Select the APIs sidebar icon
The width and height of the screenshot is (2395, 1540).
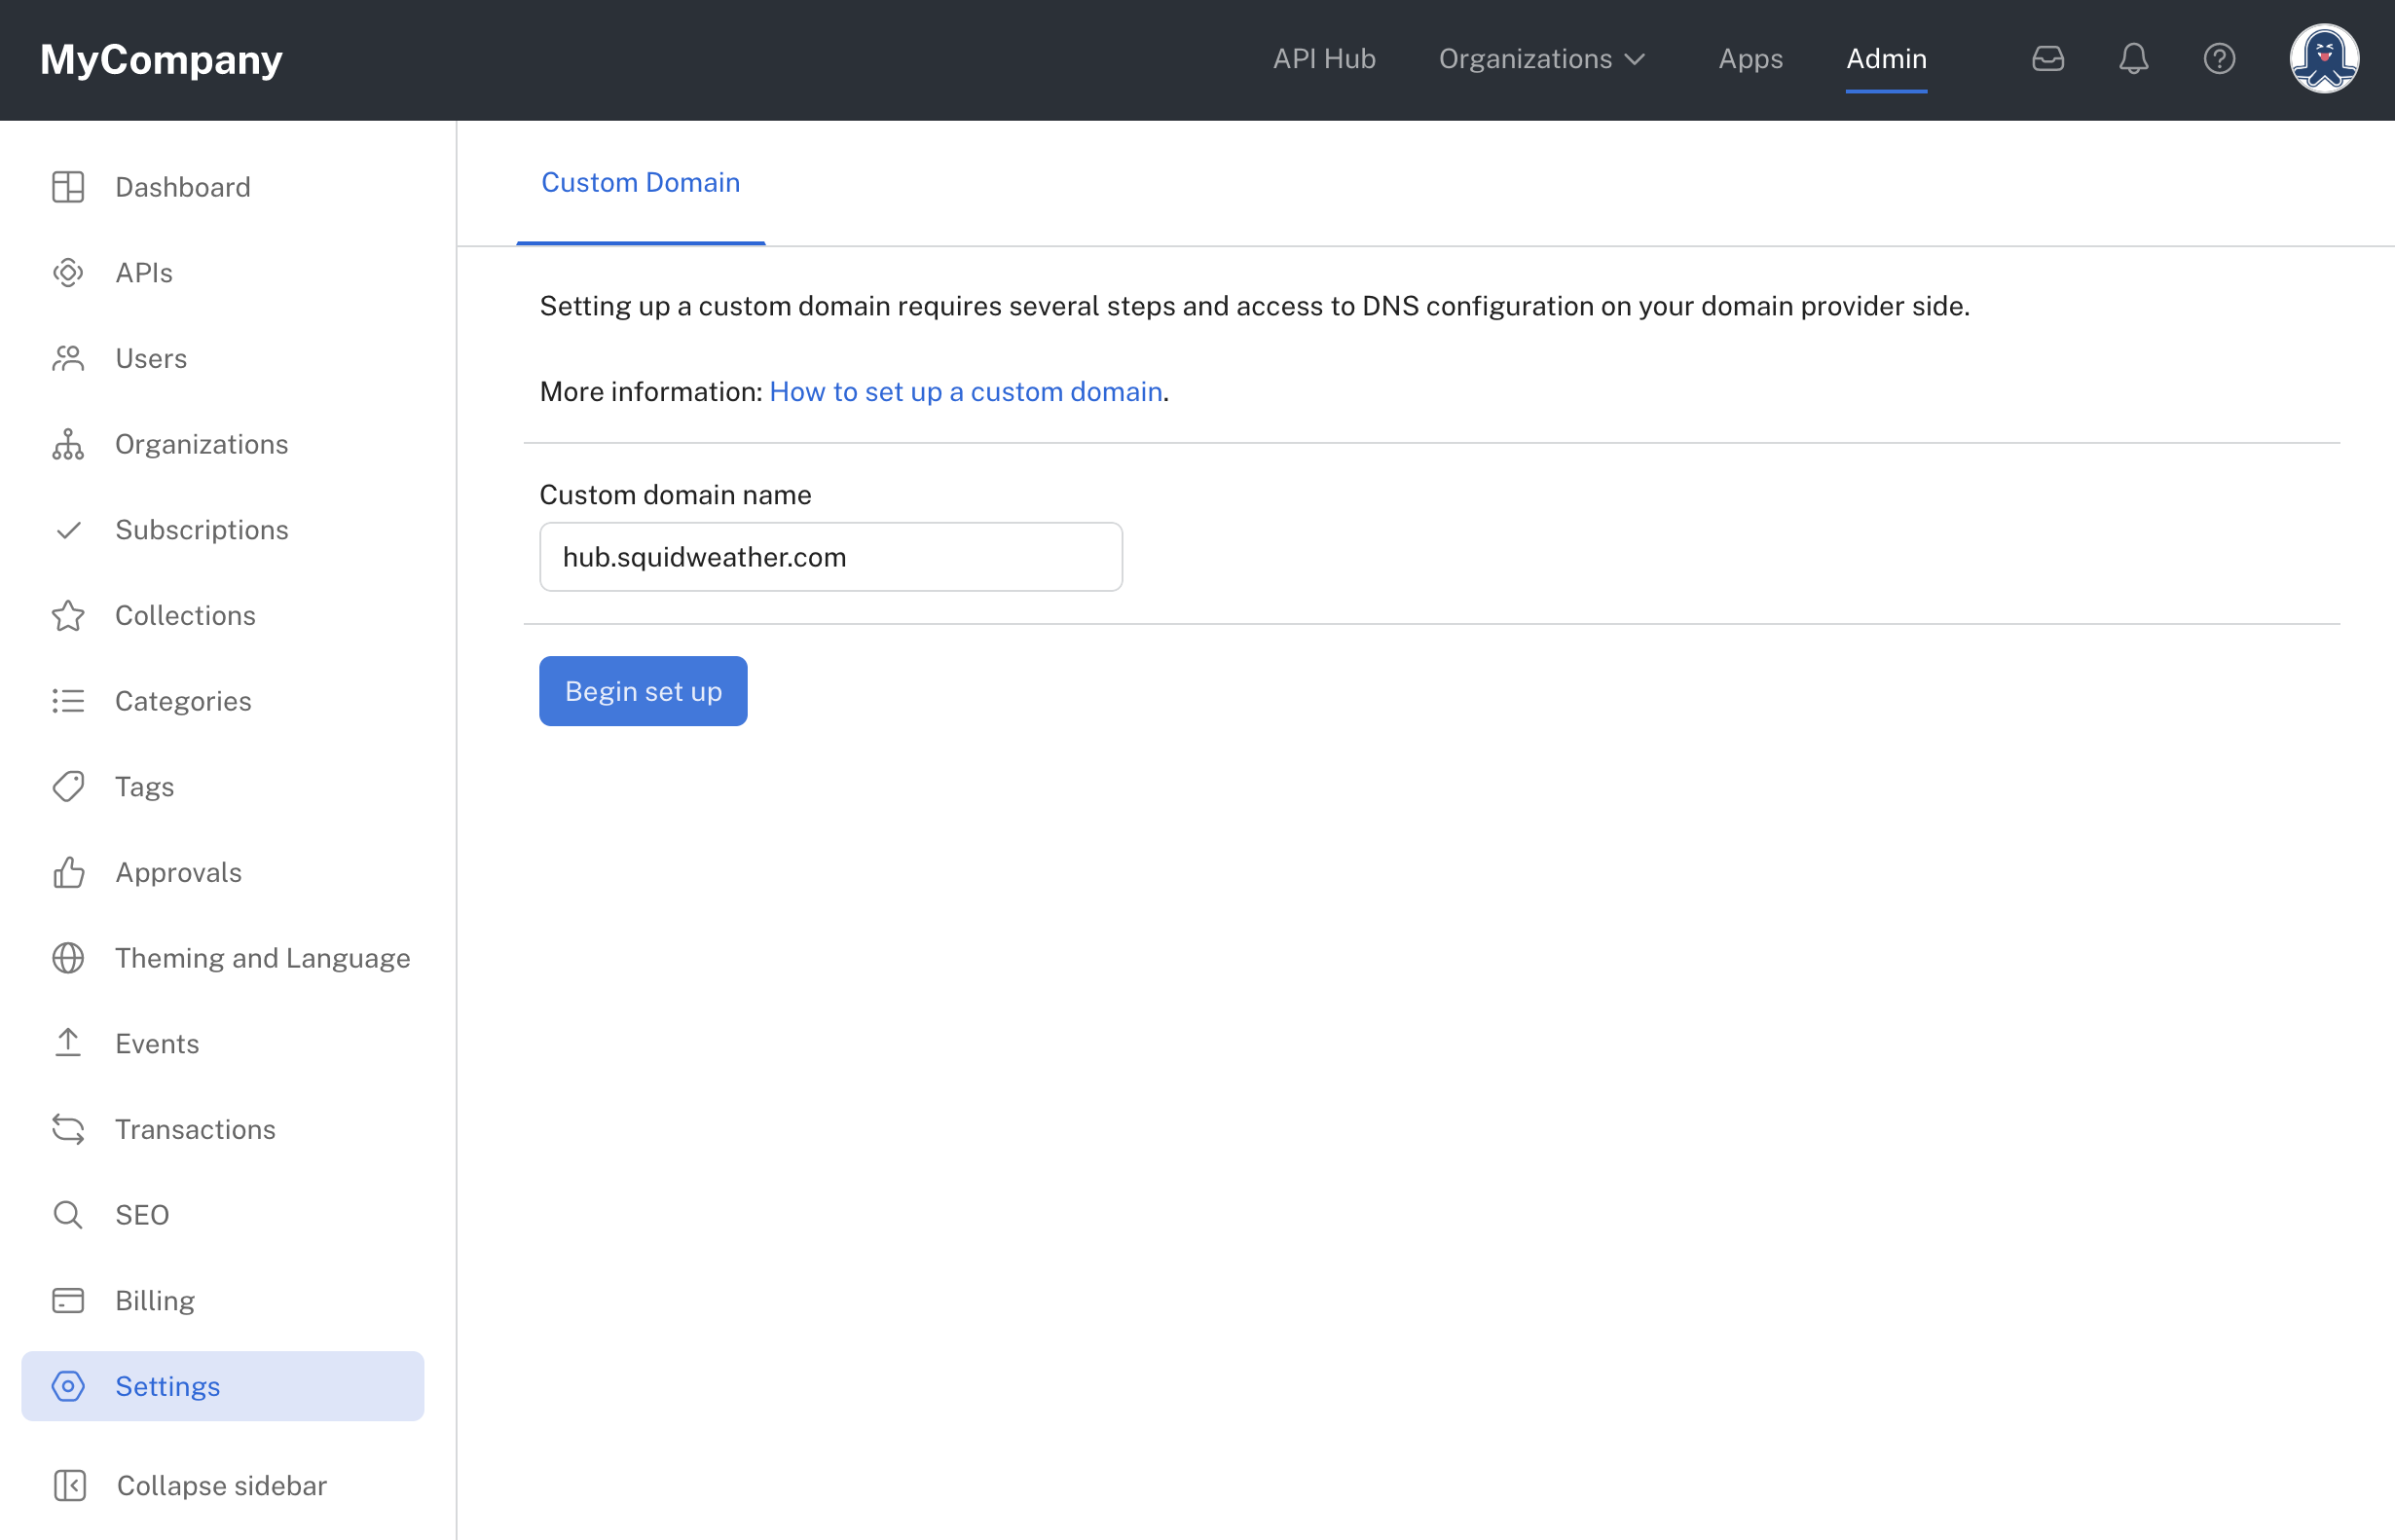[x=68, y=273]
